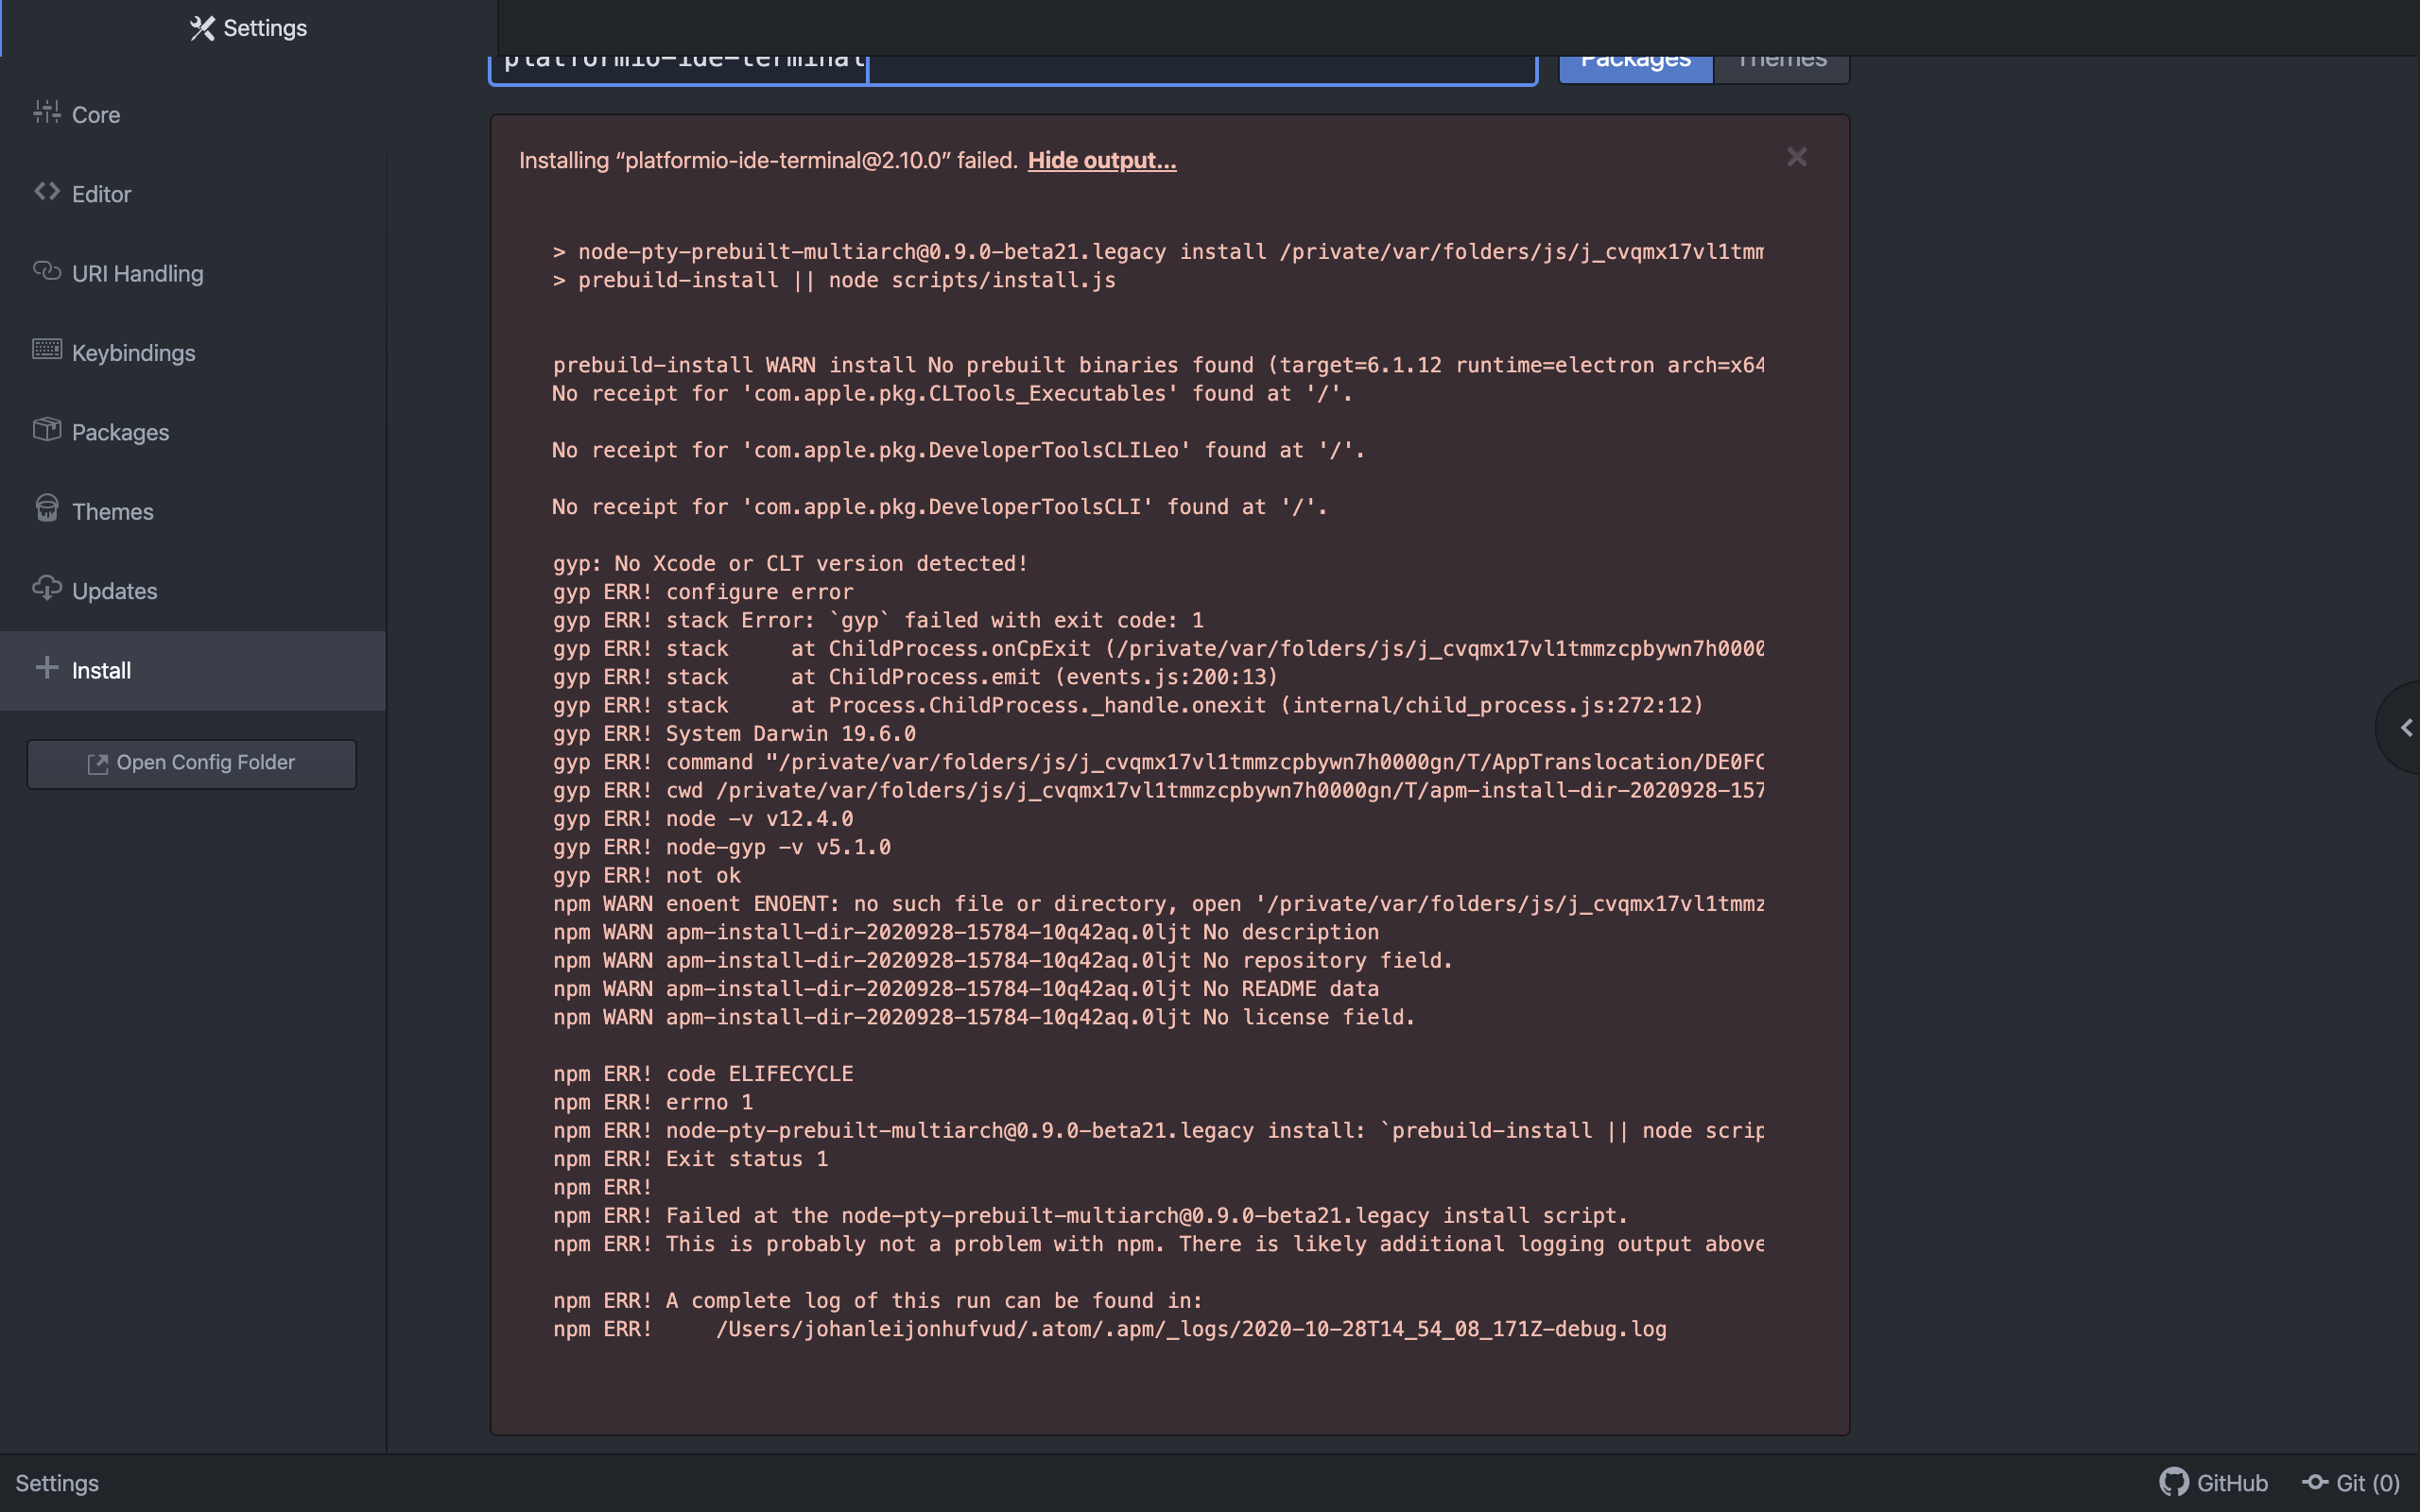Open GitHub panel from status bar
The width and height of the screenshot is (2420, 1512).
[x=2213, y=1482]
